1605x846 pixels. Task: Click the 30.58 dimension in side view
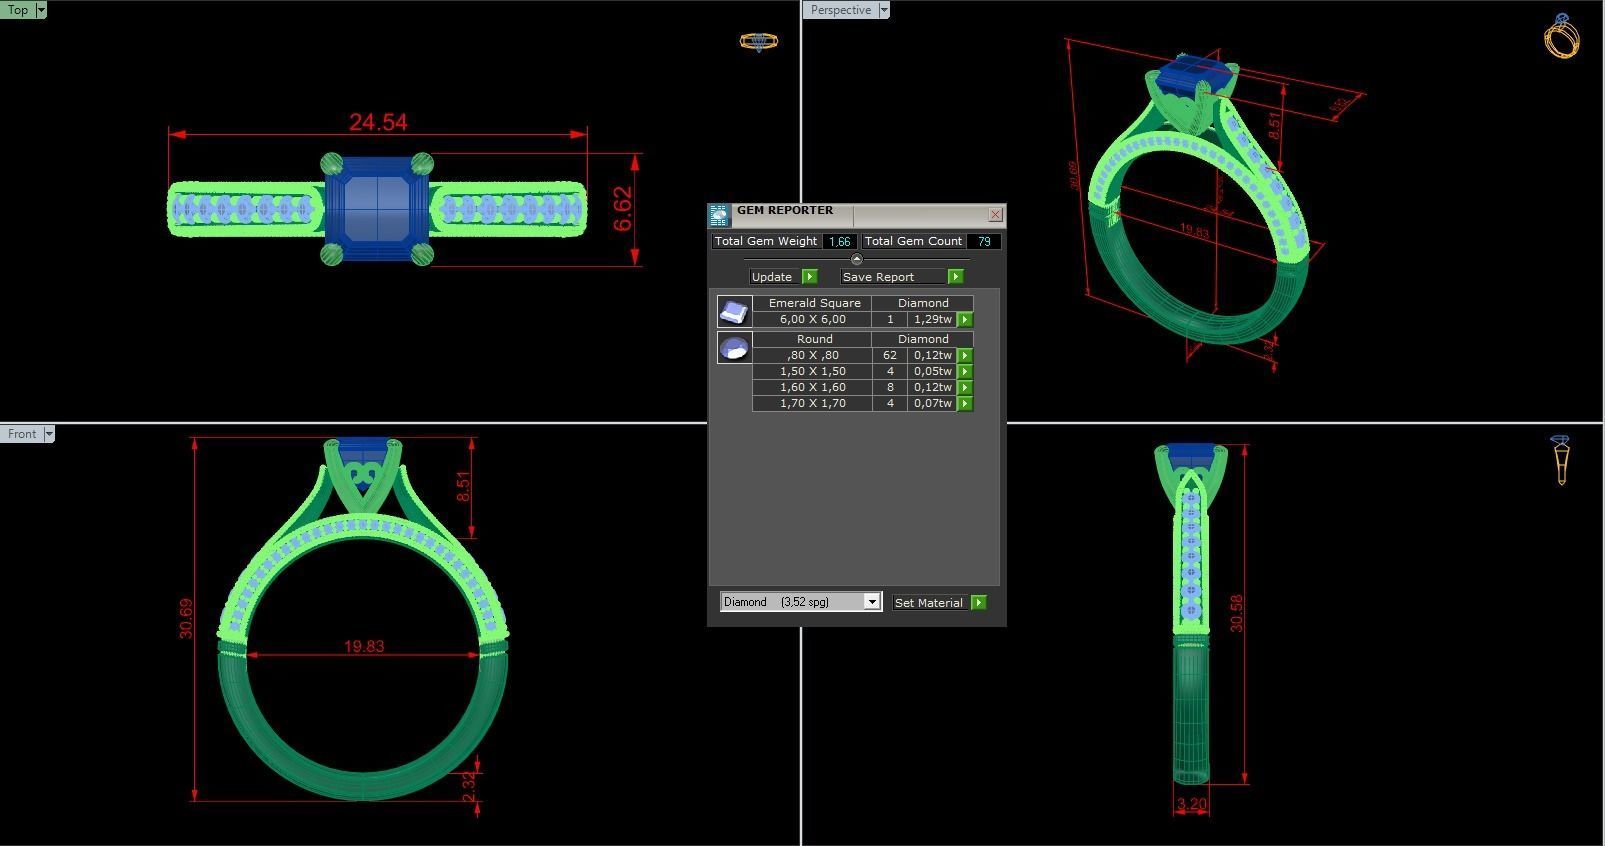pyautogui.click(x=1237, y=613)
